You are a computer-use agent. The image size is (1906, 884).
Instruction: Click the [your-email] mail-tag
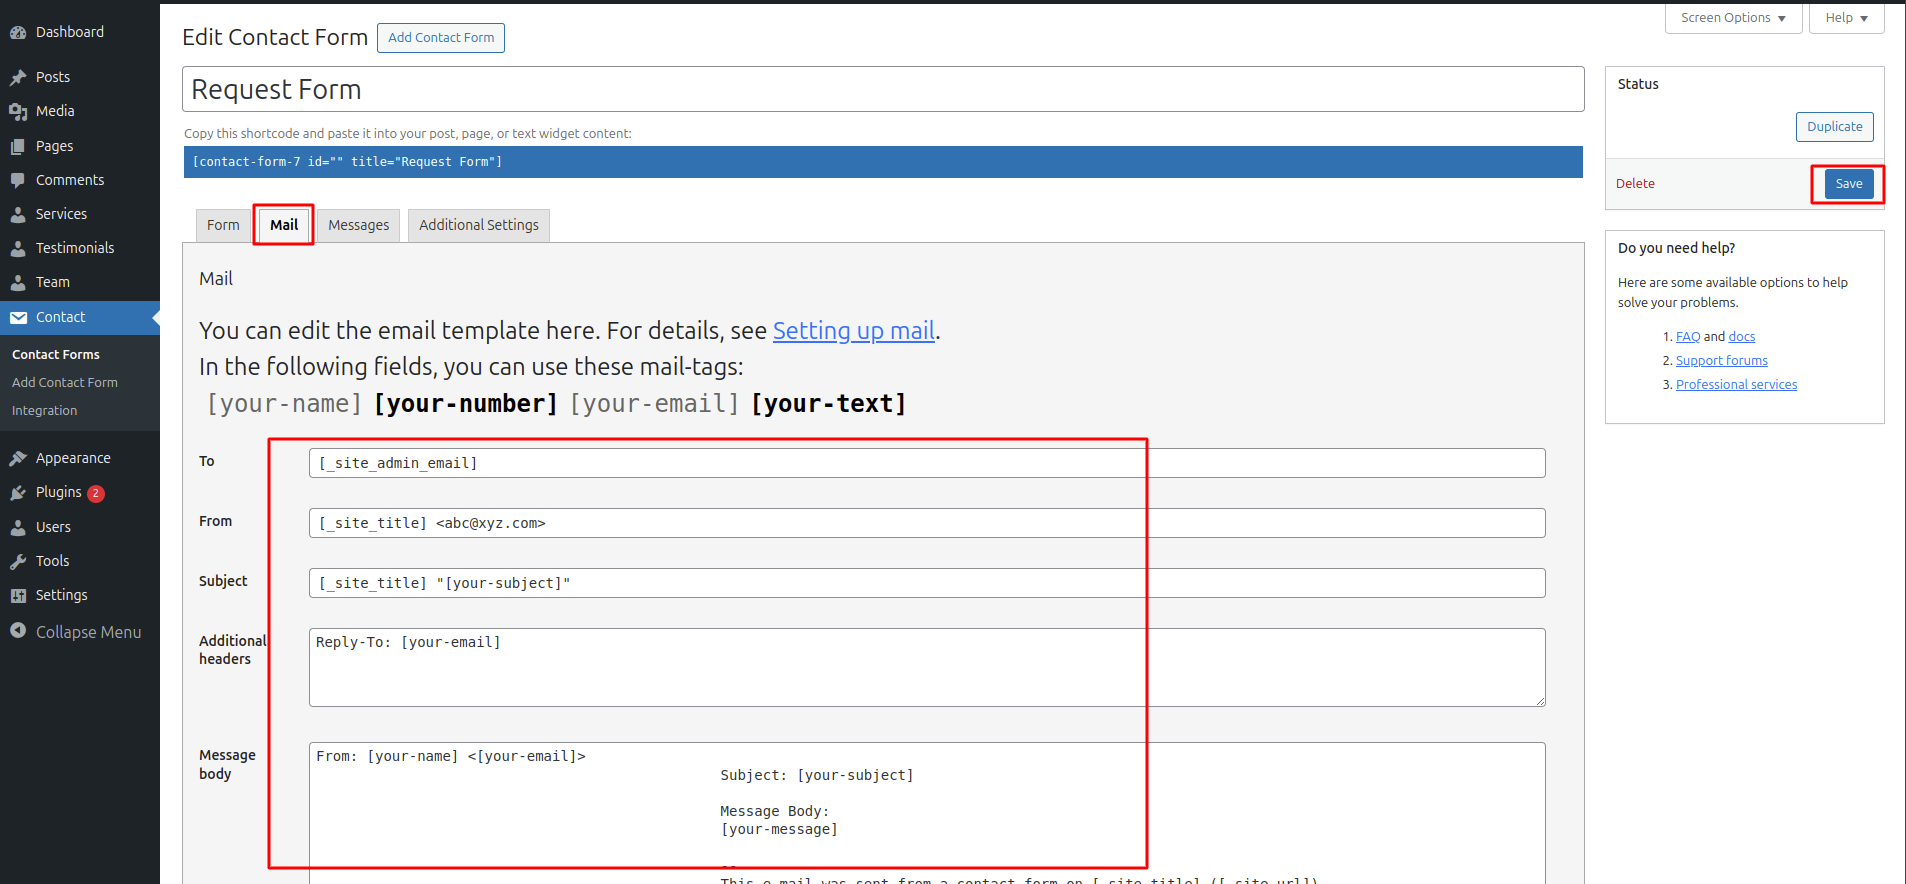[655, 404]
